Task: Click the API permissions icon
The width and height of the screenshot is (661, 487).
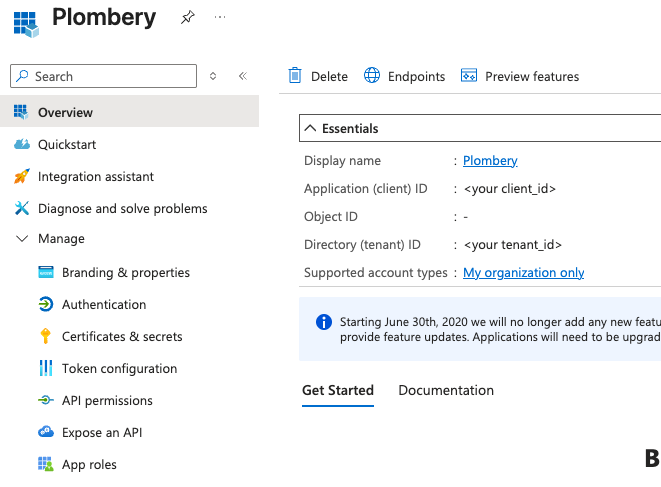Action: [46, 400]
